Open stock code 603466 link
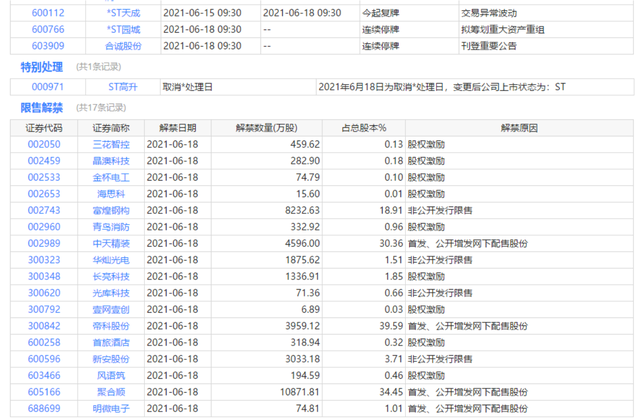The image size is (640, 419). [x=44, y=375]
